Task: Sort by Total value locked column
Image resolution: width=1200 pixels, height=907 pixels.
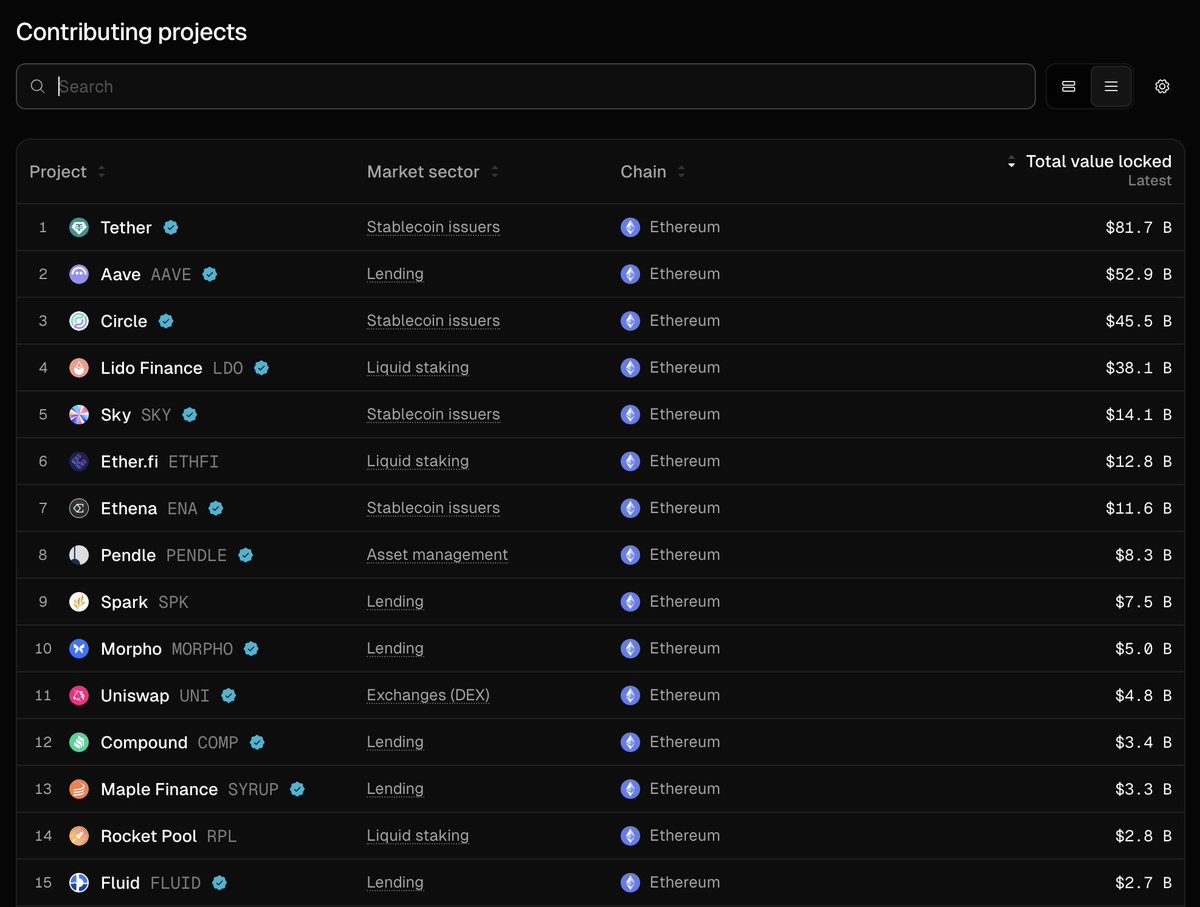Action: (1089, 162)
